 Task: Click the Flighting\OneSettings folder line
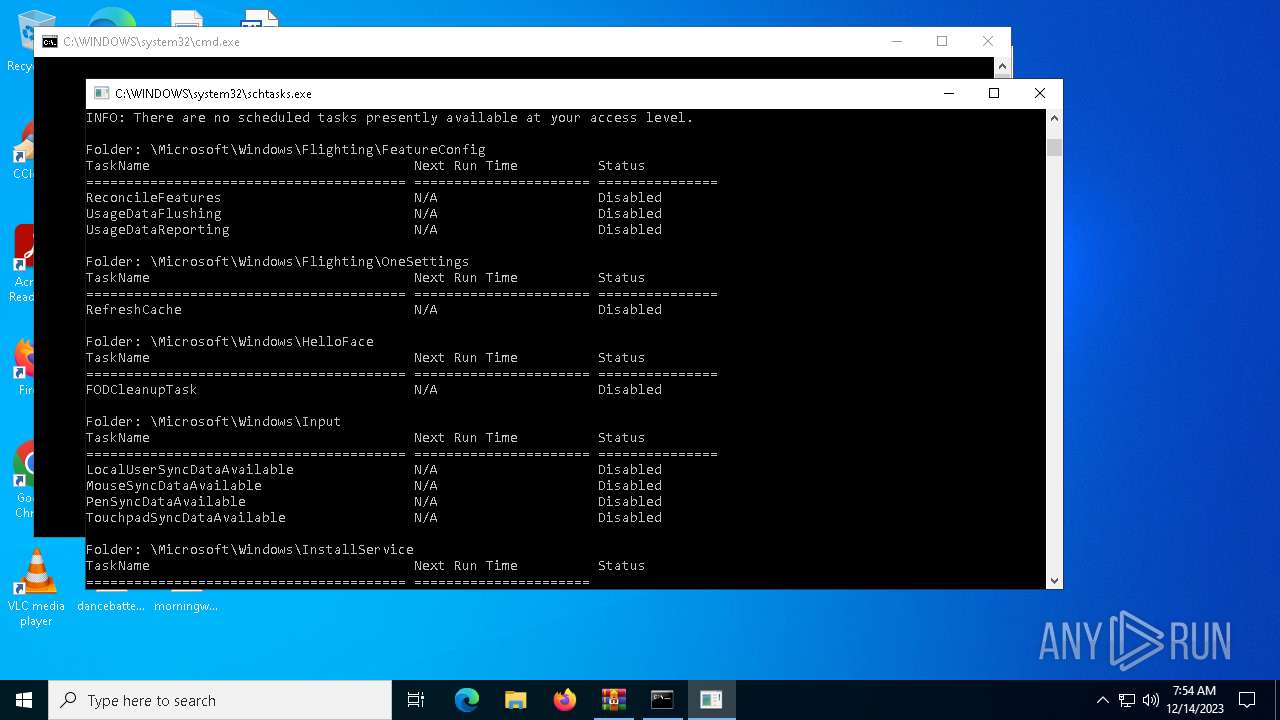tap(278, 262)
